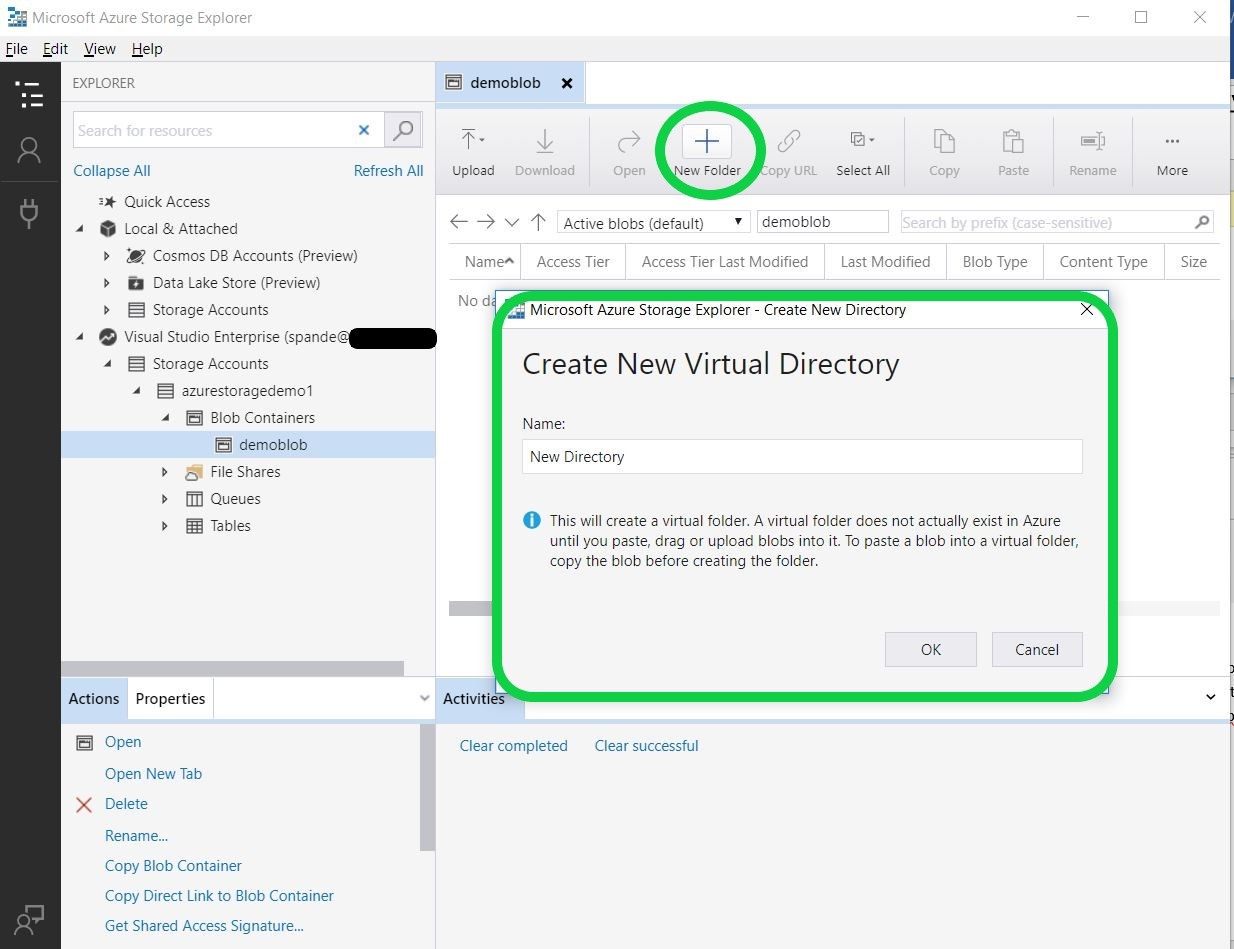Click the Connect plug icon in sidebar

(x=29, y=212)
